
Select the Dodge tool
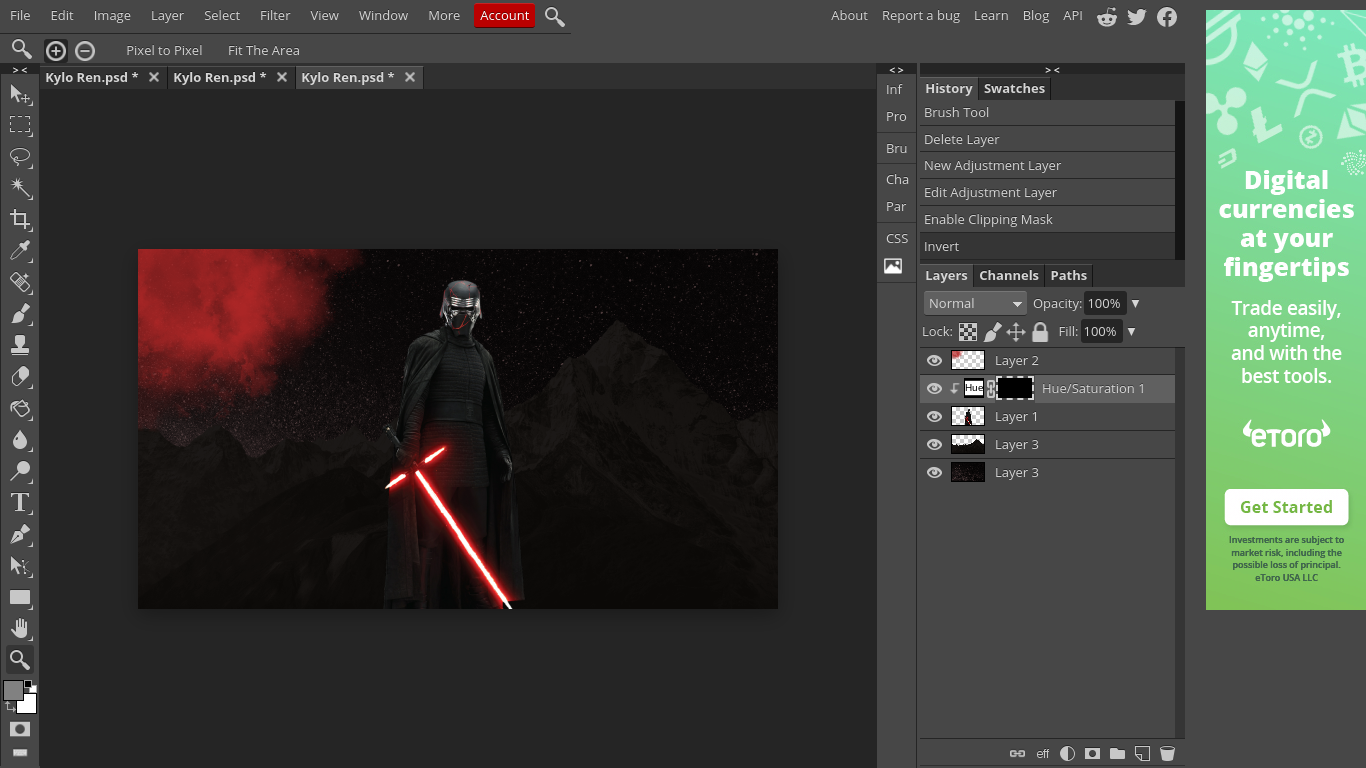(x=20, y=472)
